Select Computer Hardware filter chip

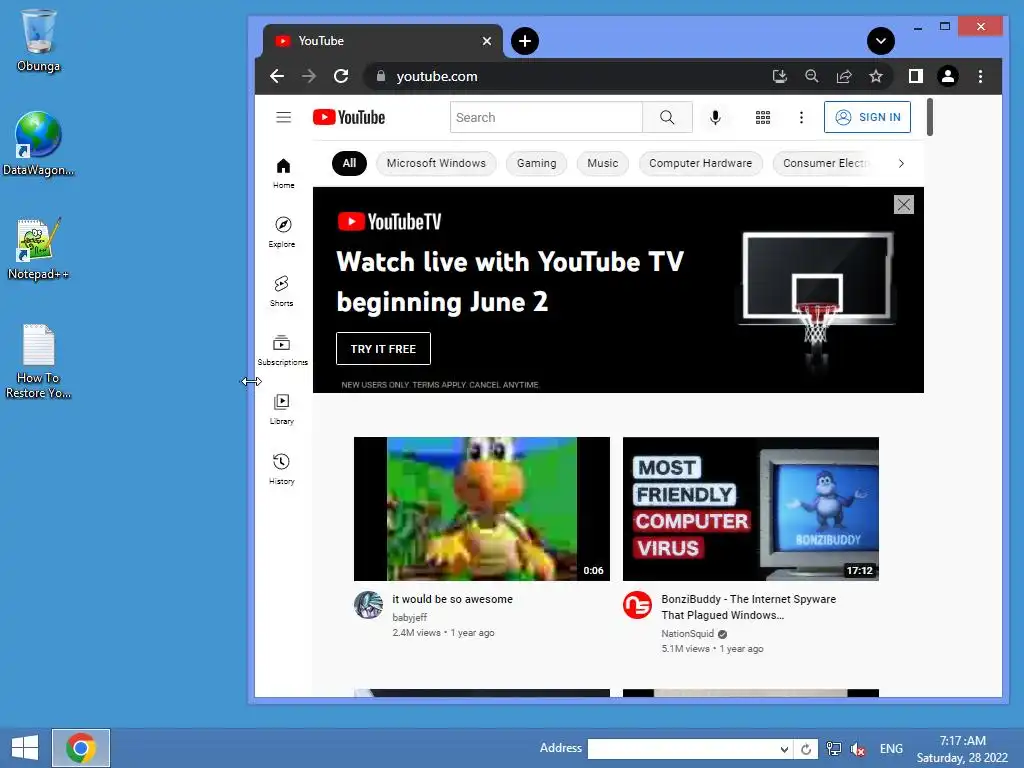point(700,163)
